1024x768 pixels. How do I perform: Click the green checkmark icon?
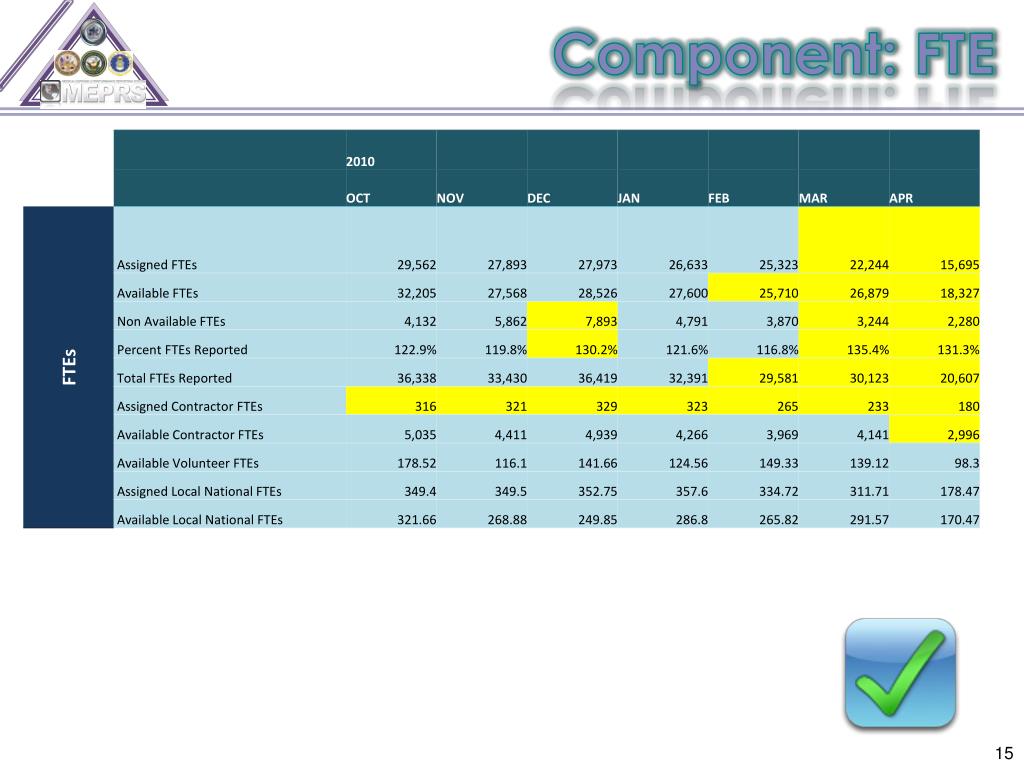(900, 673)
